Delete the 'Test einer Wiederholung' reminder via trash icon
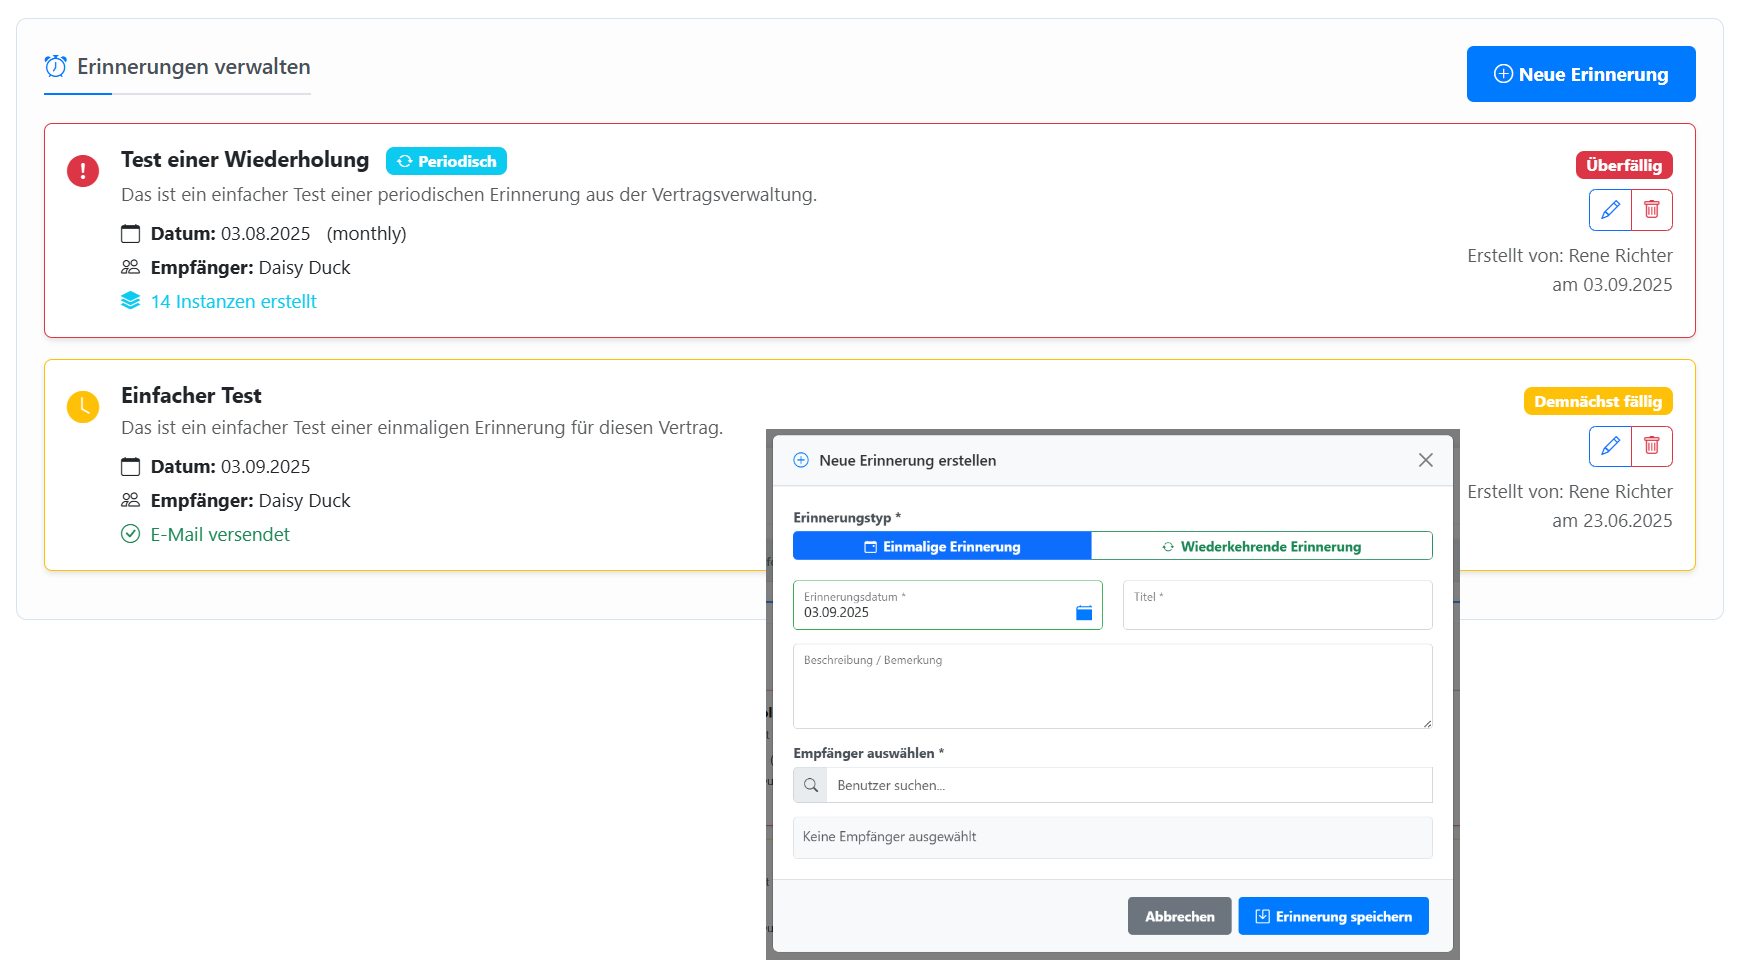This screenshot has width=1737, height=960. point(1652,210)
